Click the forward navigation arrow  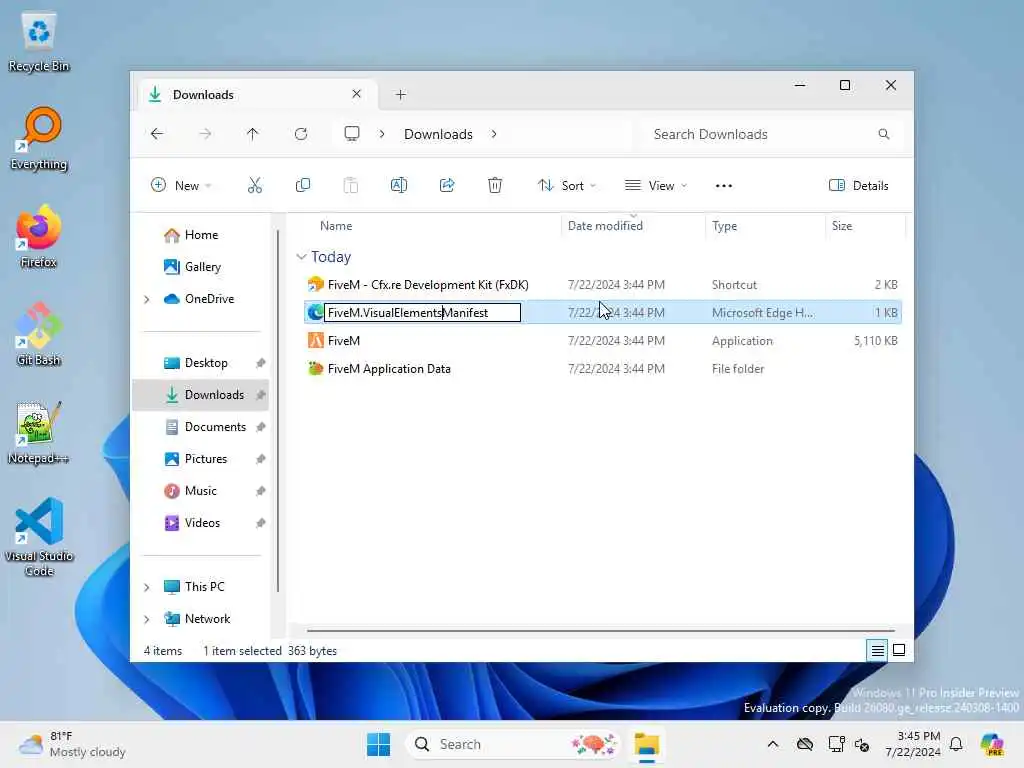pyautogui.click(x=205, y=134)
